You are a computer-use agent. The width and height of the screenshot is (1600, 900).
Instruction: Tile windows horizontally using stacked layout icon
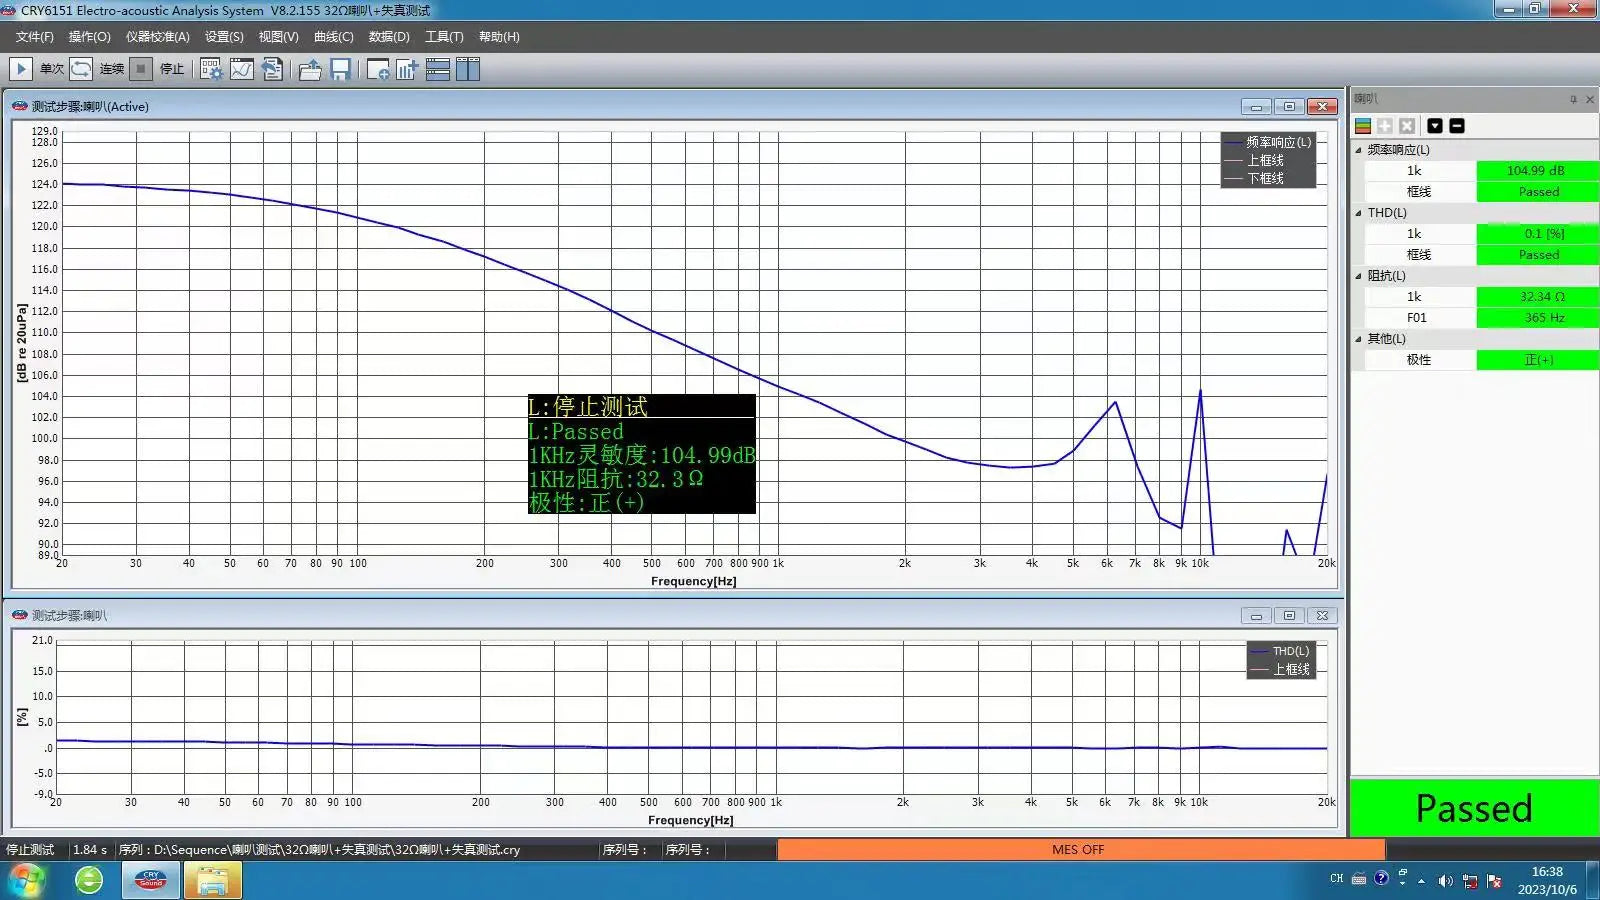click(437, 69)
